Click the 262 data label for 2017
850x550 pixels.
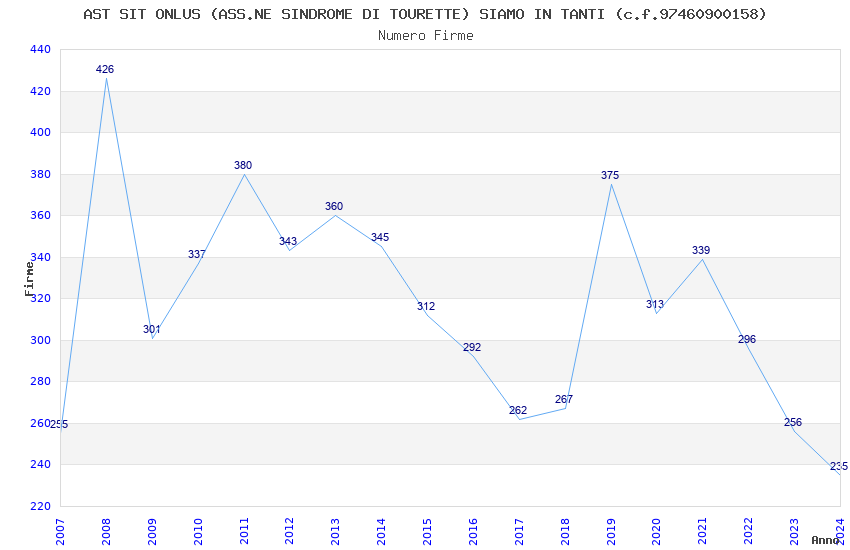click(518, 410)
